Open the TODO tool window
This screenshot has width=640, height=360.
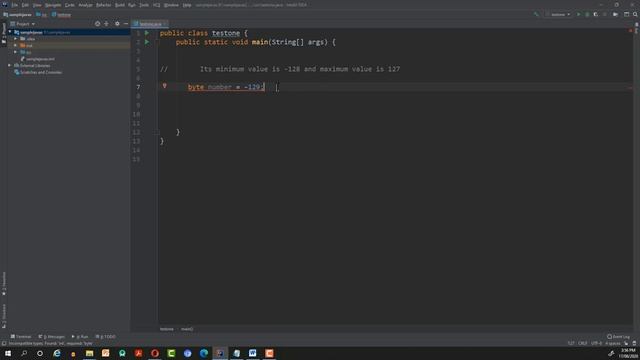coord(105,337)
